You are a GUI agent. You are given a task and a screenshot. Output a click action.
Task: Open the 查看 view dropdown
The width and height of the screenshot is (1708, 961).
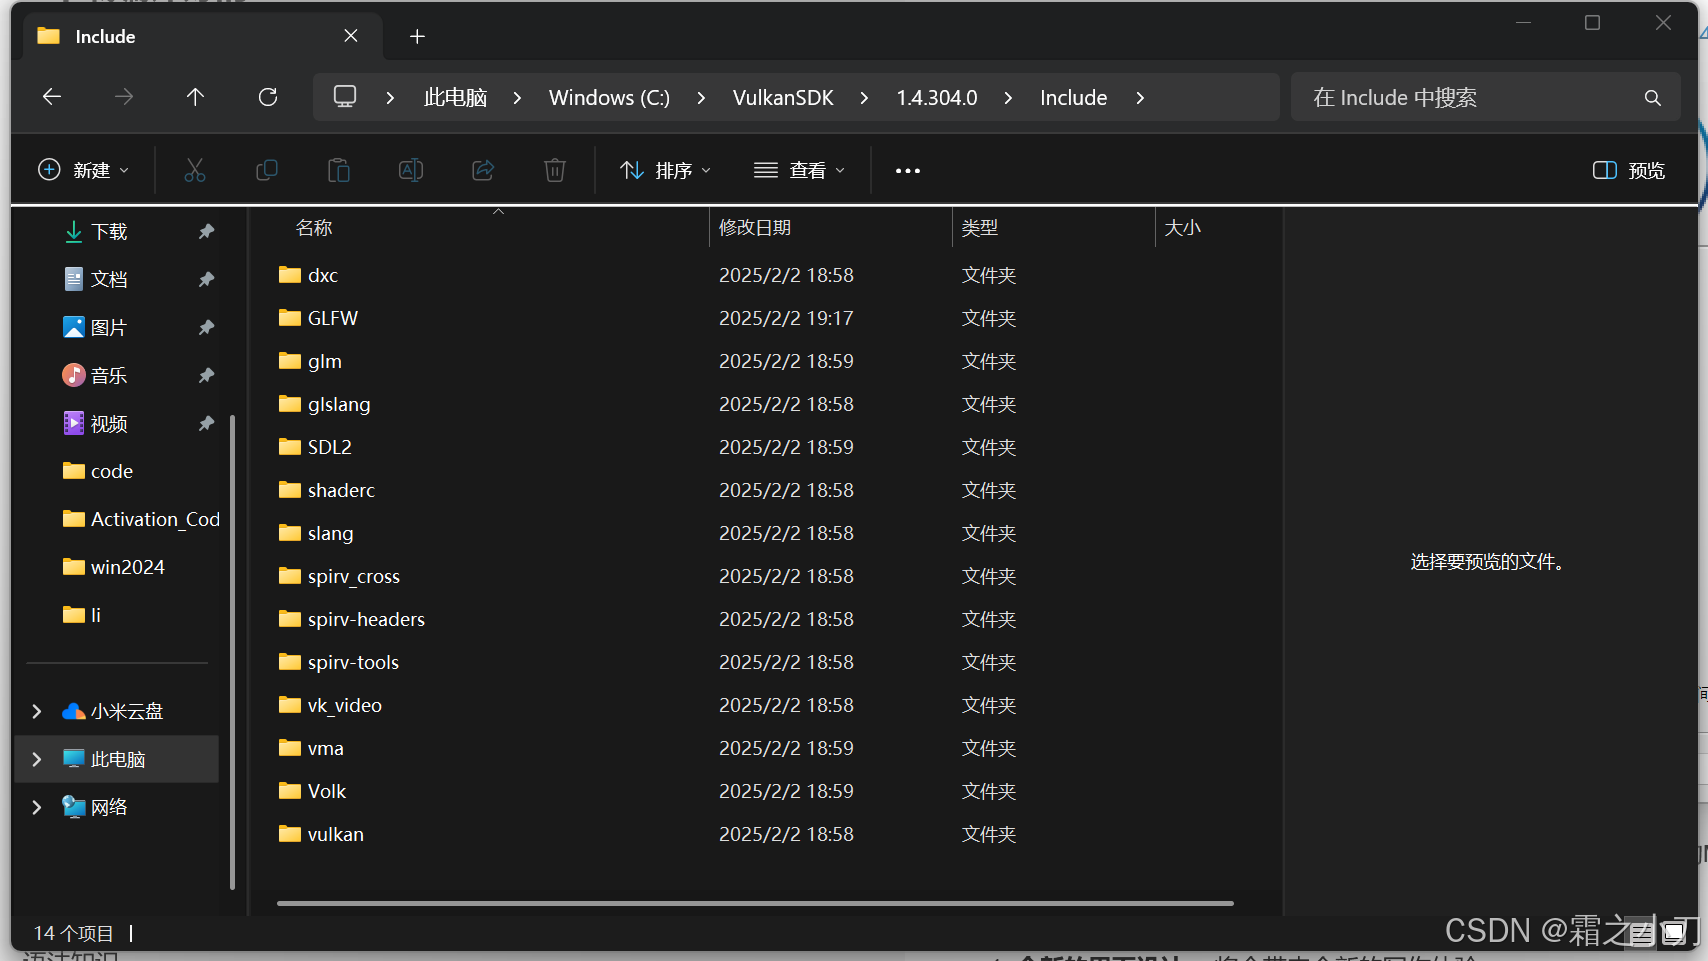799,170
